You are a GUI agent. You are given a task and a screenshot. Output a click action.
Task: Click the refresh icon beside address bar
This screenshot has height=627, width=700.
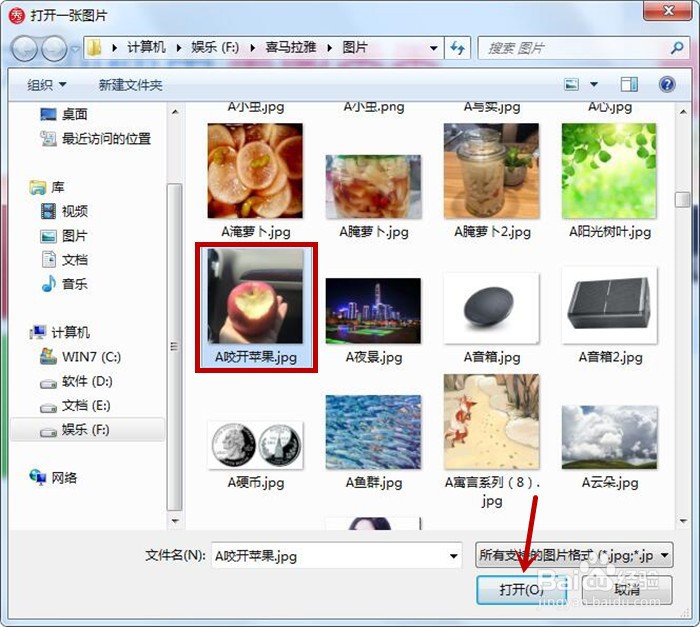coord(458,48)
